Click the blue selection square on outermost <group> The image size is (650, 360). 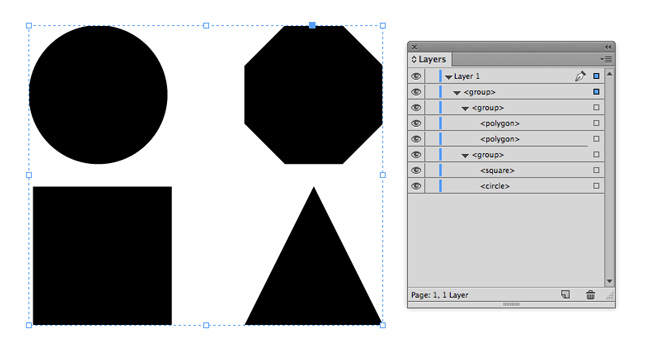(596, 92)
